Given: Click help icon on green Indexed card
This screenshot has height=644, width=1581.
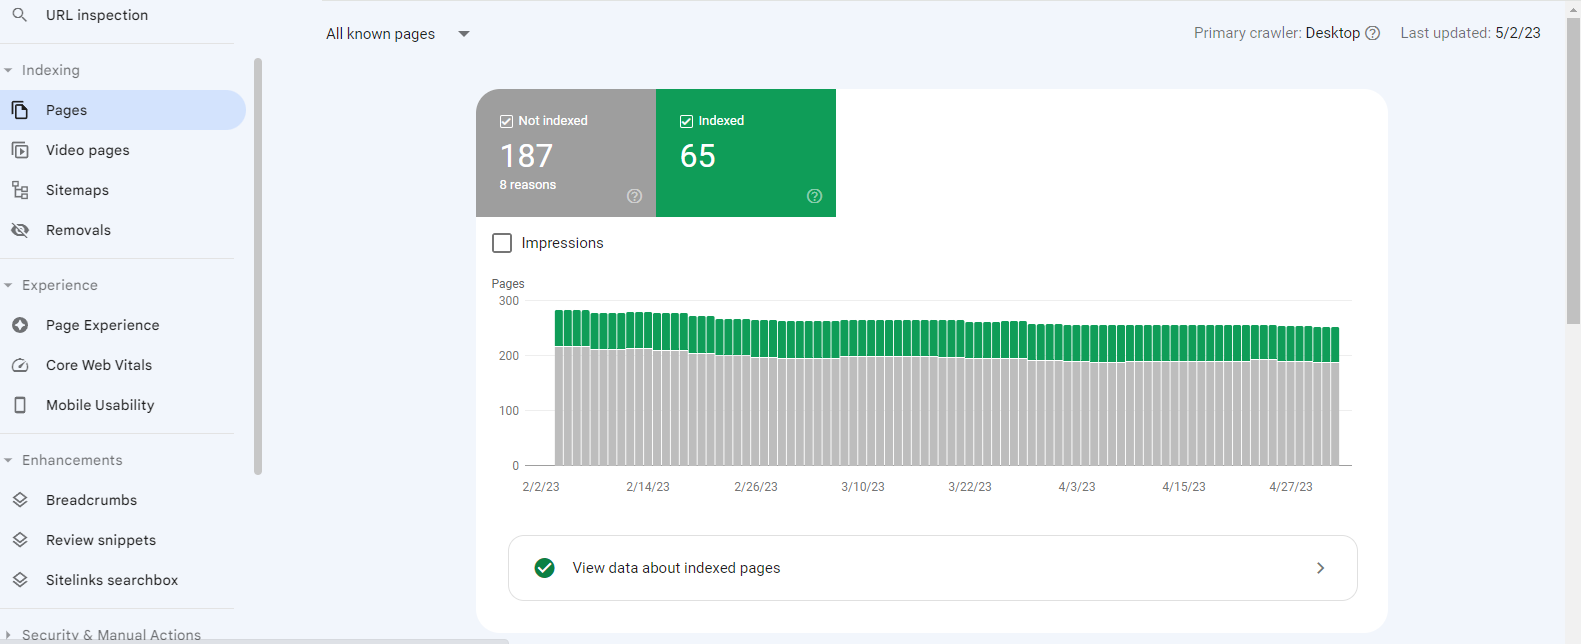Looking at the screenshot, I should [814, 196].
